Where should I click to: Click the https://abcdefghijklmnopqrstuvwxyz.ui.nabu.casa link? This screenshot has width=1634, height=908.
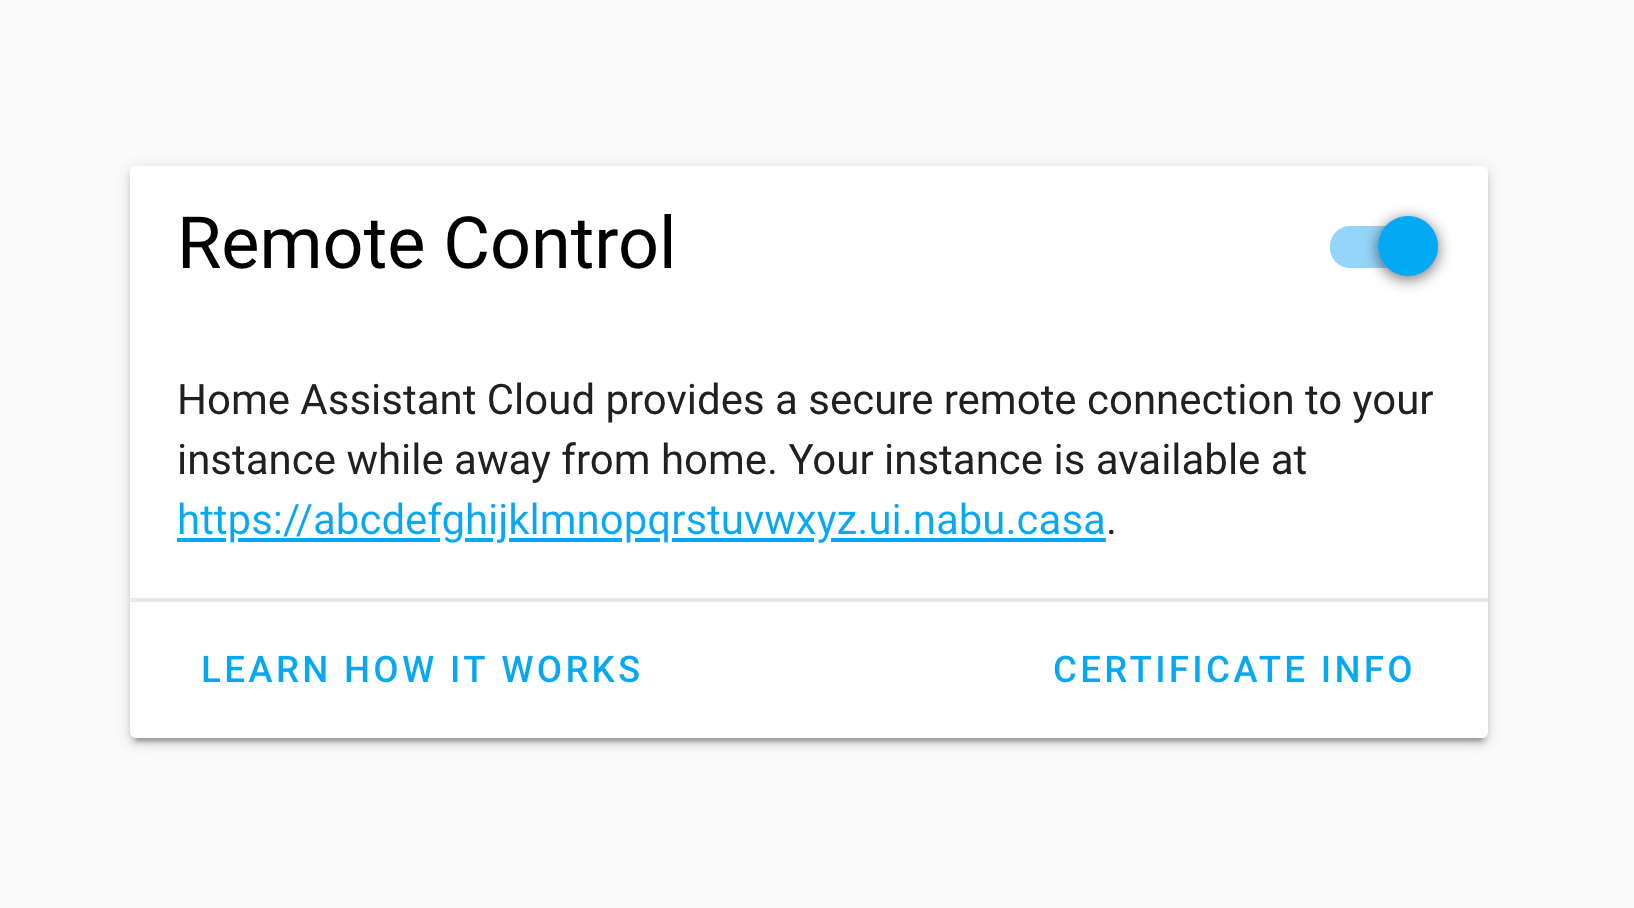pyautogui.click(x=640, y=520)
